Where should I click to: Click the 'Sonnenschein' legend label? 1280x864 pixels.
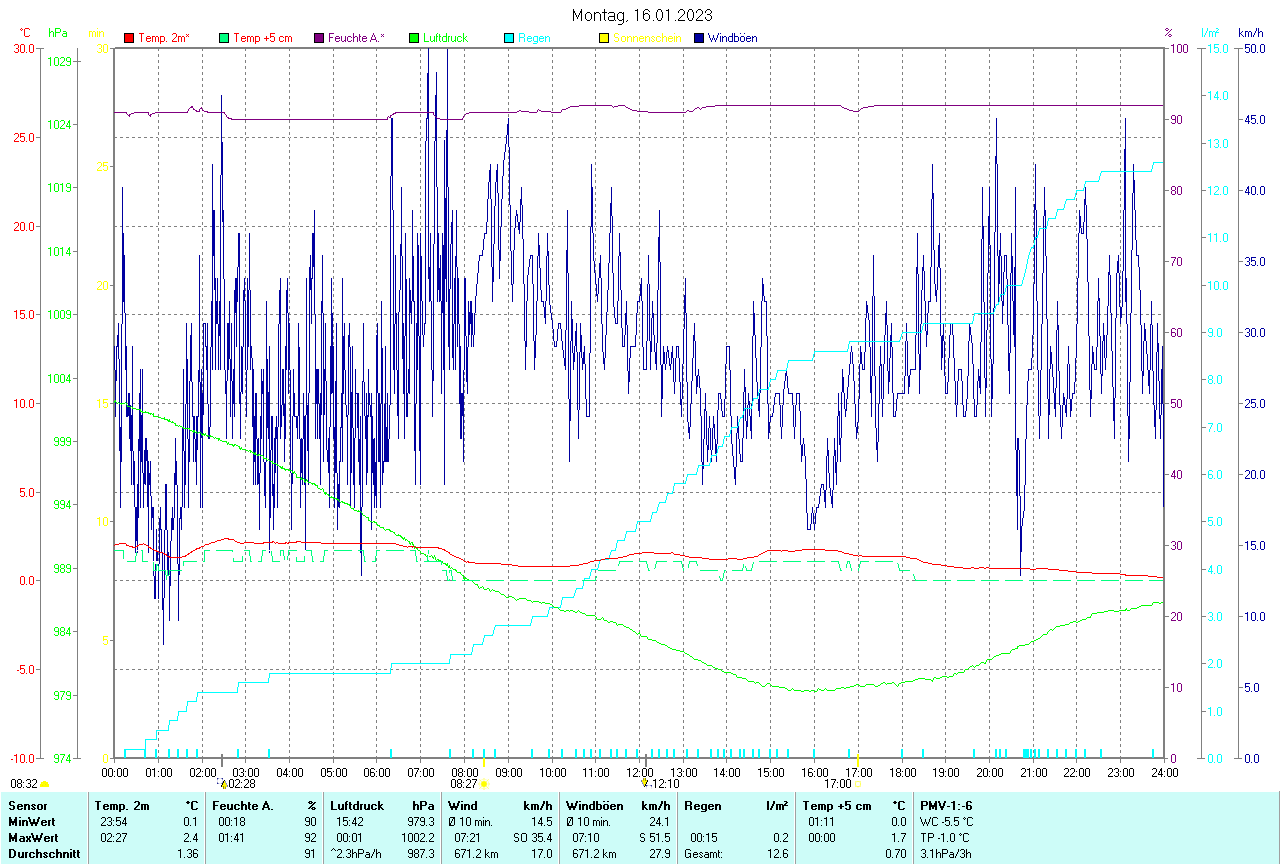click(x=648, y=38)
